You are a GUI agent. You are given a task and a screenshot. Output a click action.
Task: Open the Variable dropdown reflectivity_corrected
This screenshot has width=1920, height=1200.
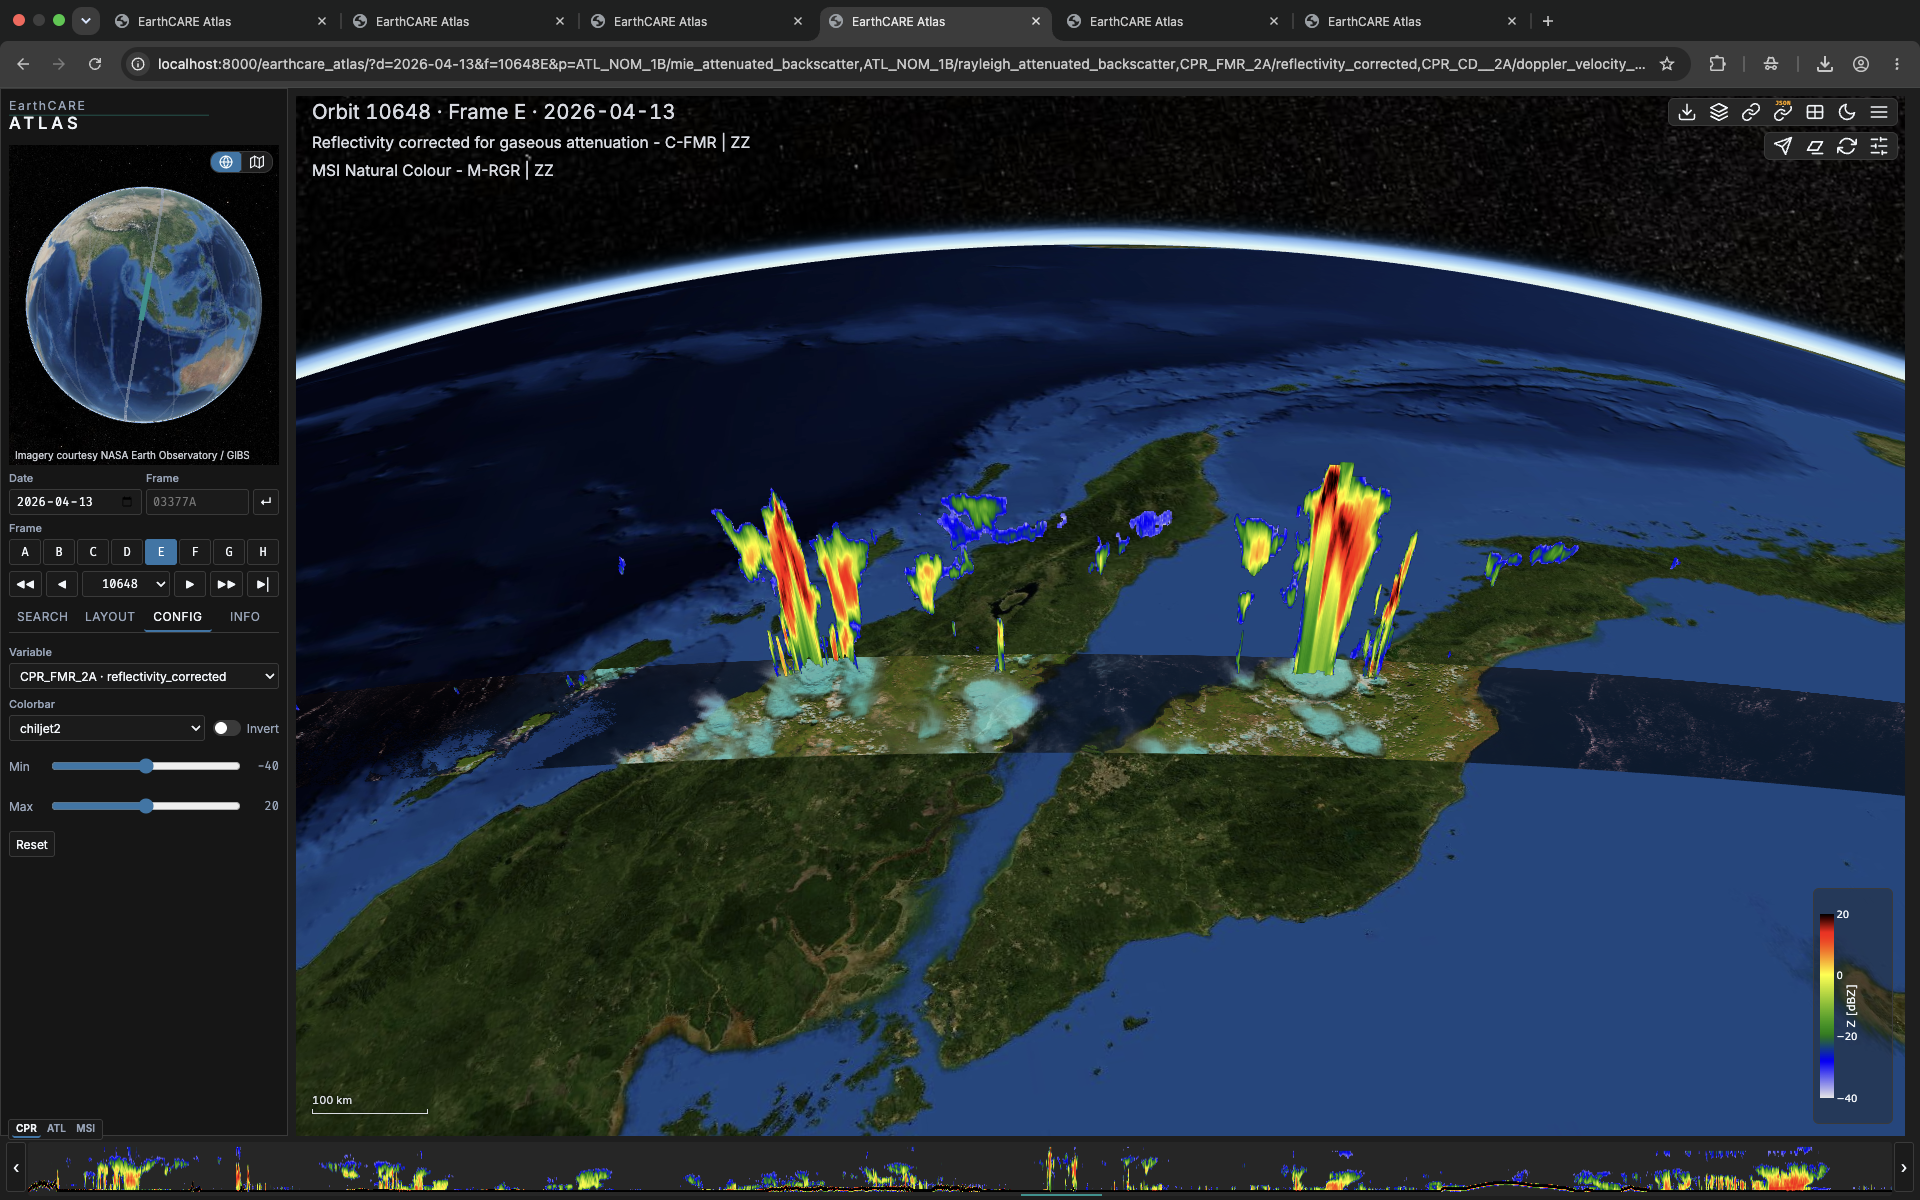[x=143, y=677]
